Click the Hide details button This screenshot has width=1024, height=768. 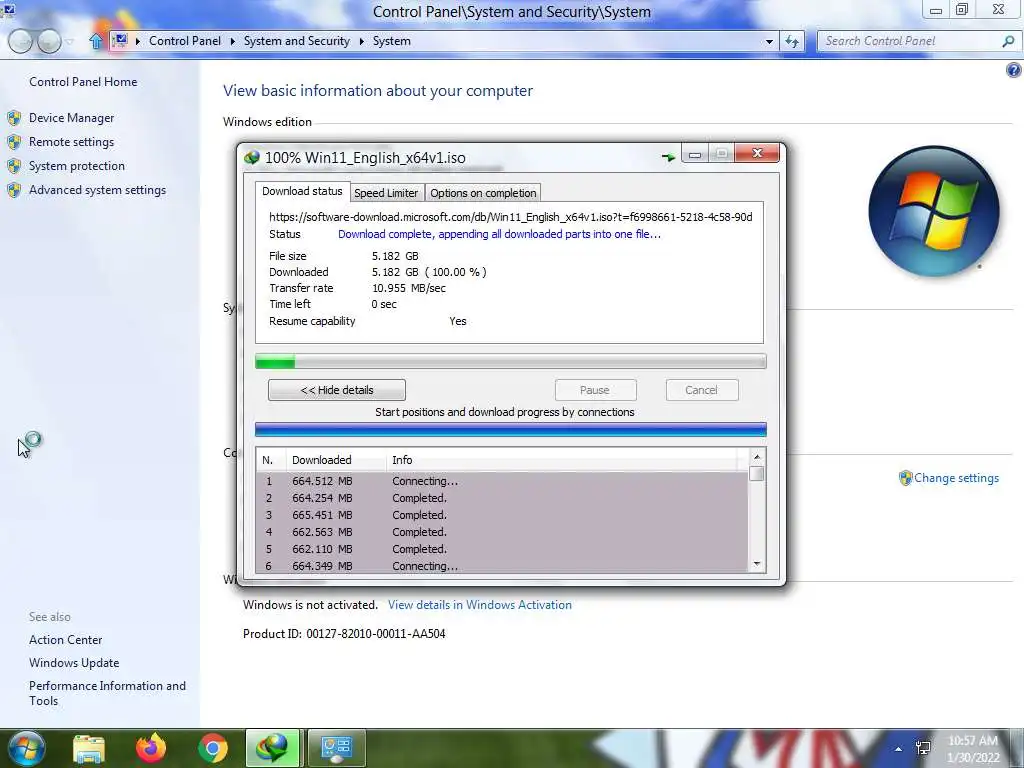click(337, 390)
